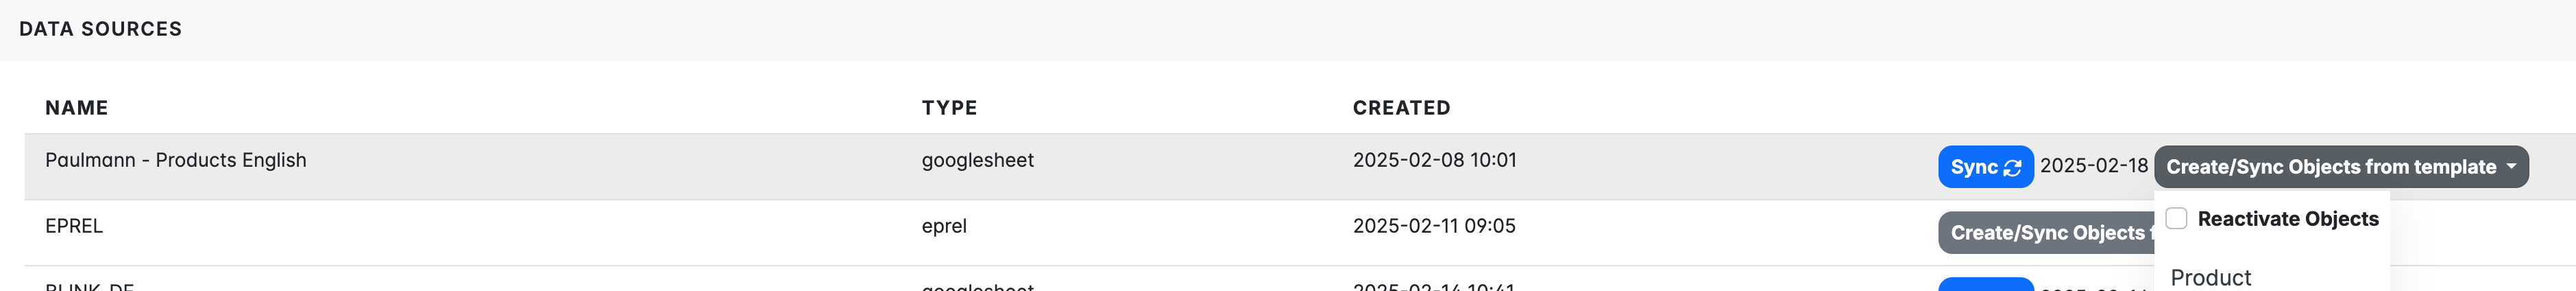Click the Reactivate Objects label text
This screenshot has height=291, width=2576.
(x=2288, y=219)
